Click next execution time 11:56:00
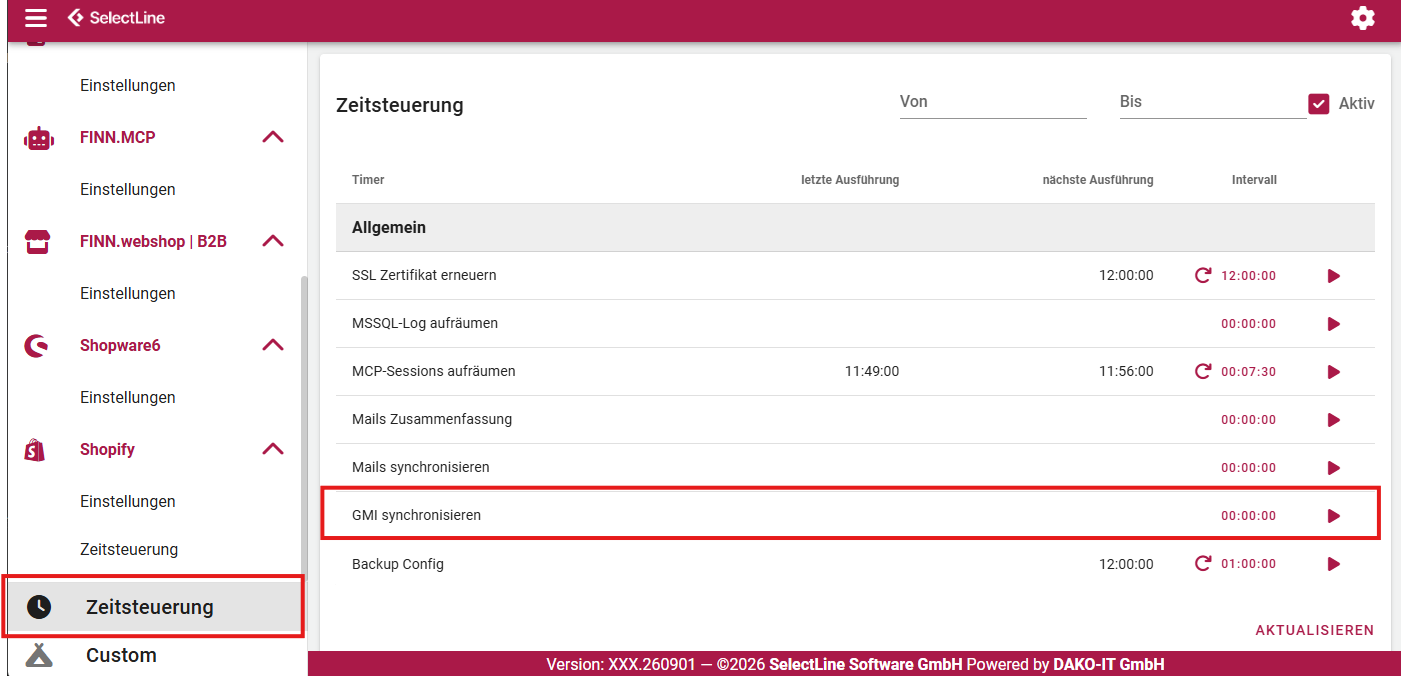This screenshot has height=676, width=1401. coord(1126,372)
